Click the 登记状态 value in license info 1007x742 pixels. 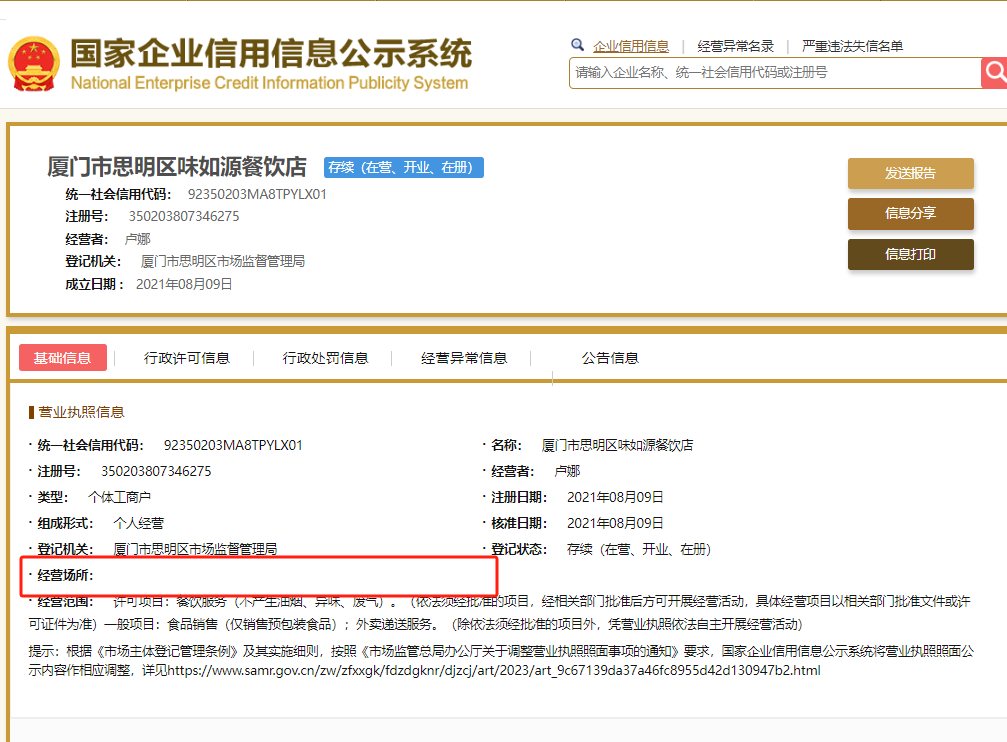(639, 549)
